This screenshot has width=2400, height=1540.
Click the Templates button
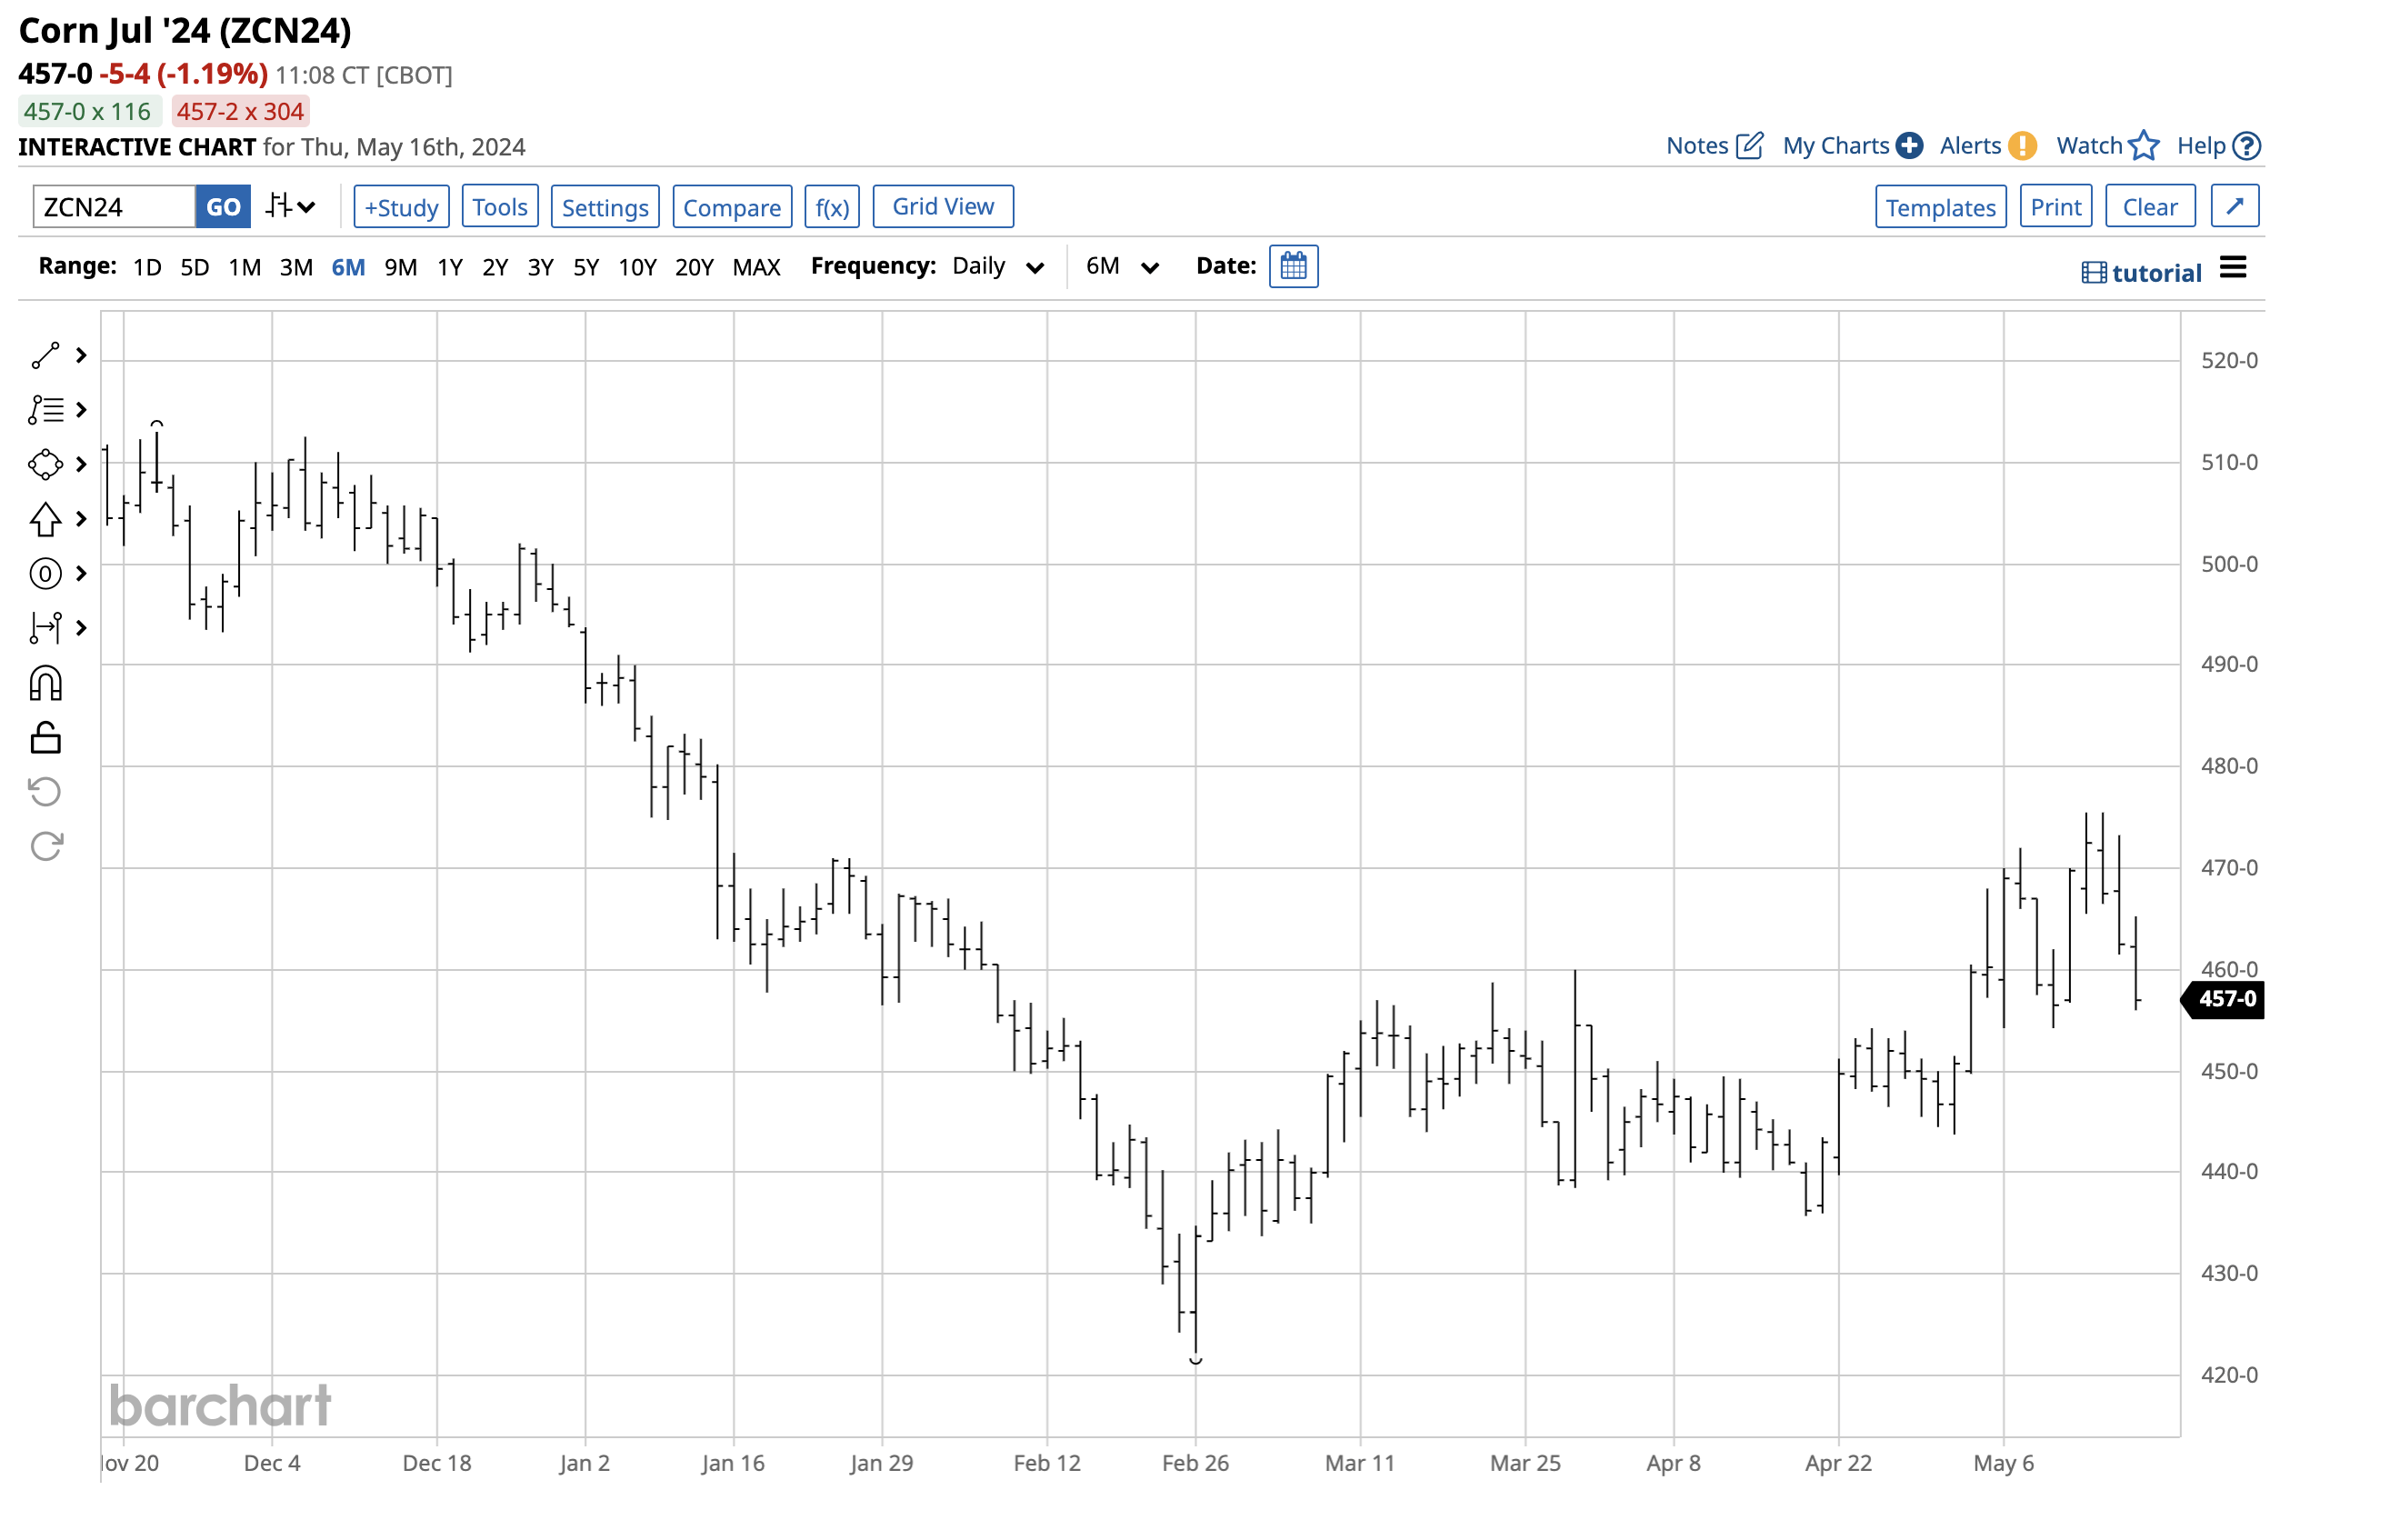(x=1939, y=206)
